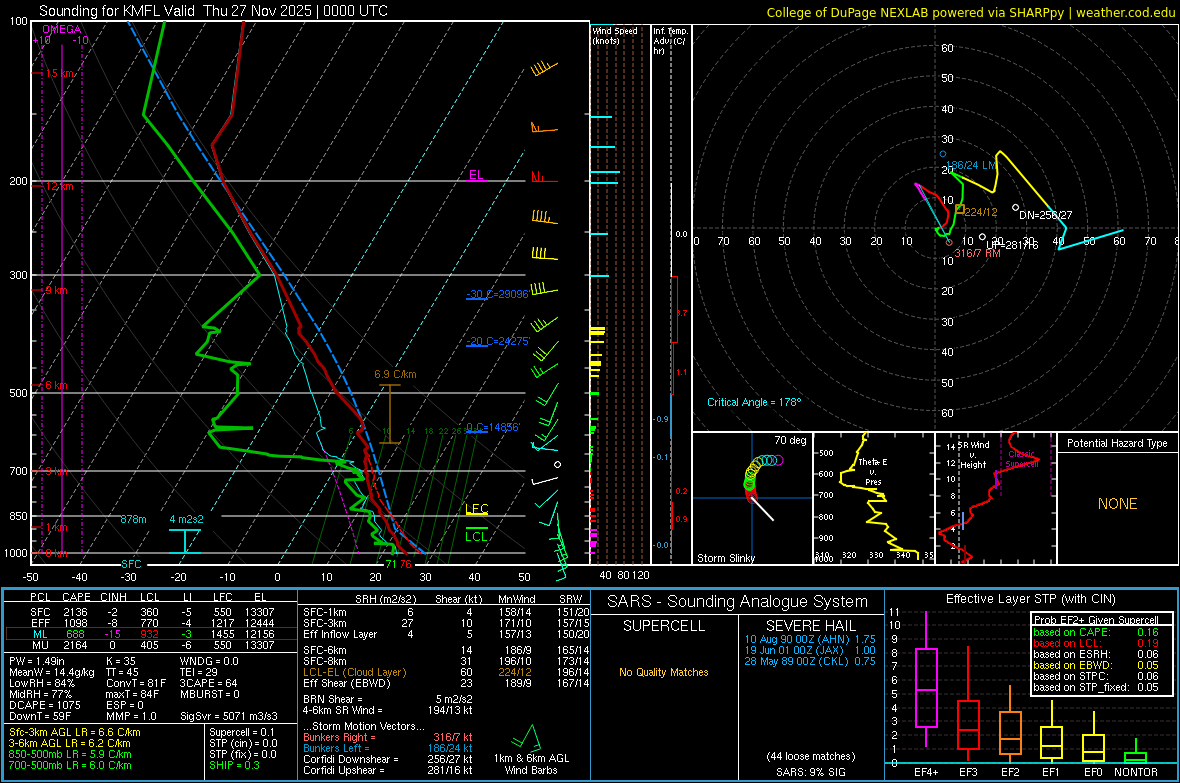Click the magenta 'Classic Supercell' label
This screenshot has height=783, width=1180.
(1022, 459)
